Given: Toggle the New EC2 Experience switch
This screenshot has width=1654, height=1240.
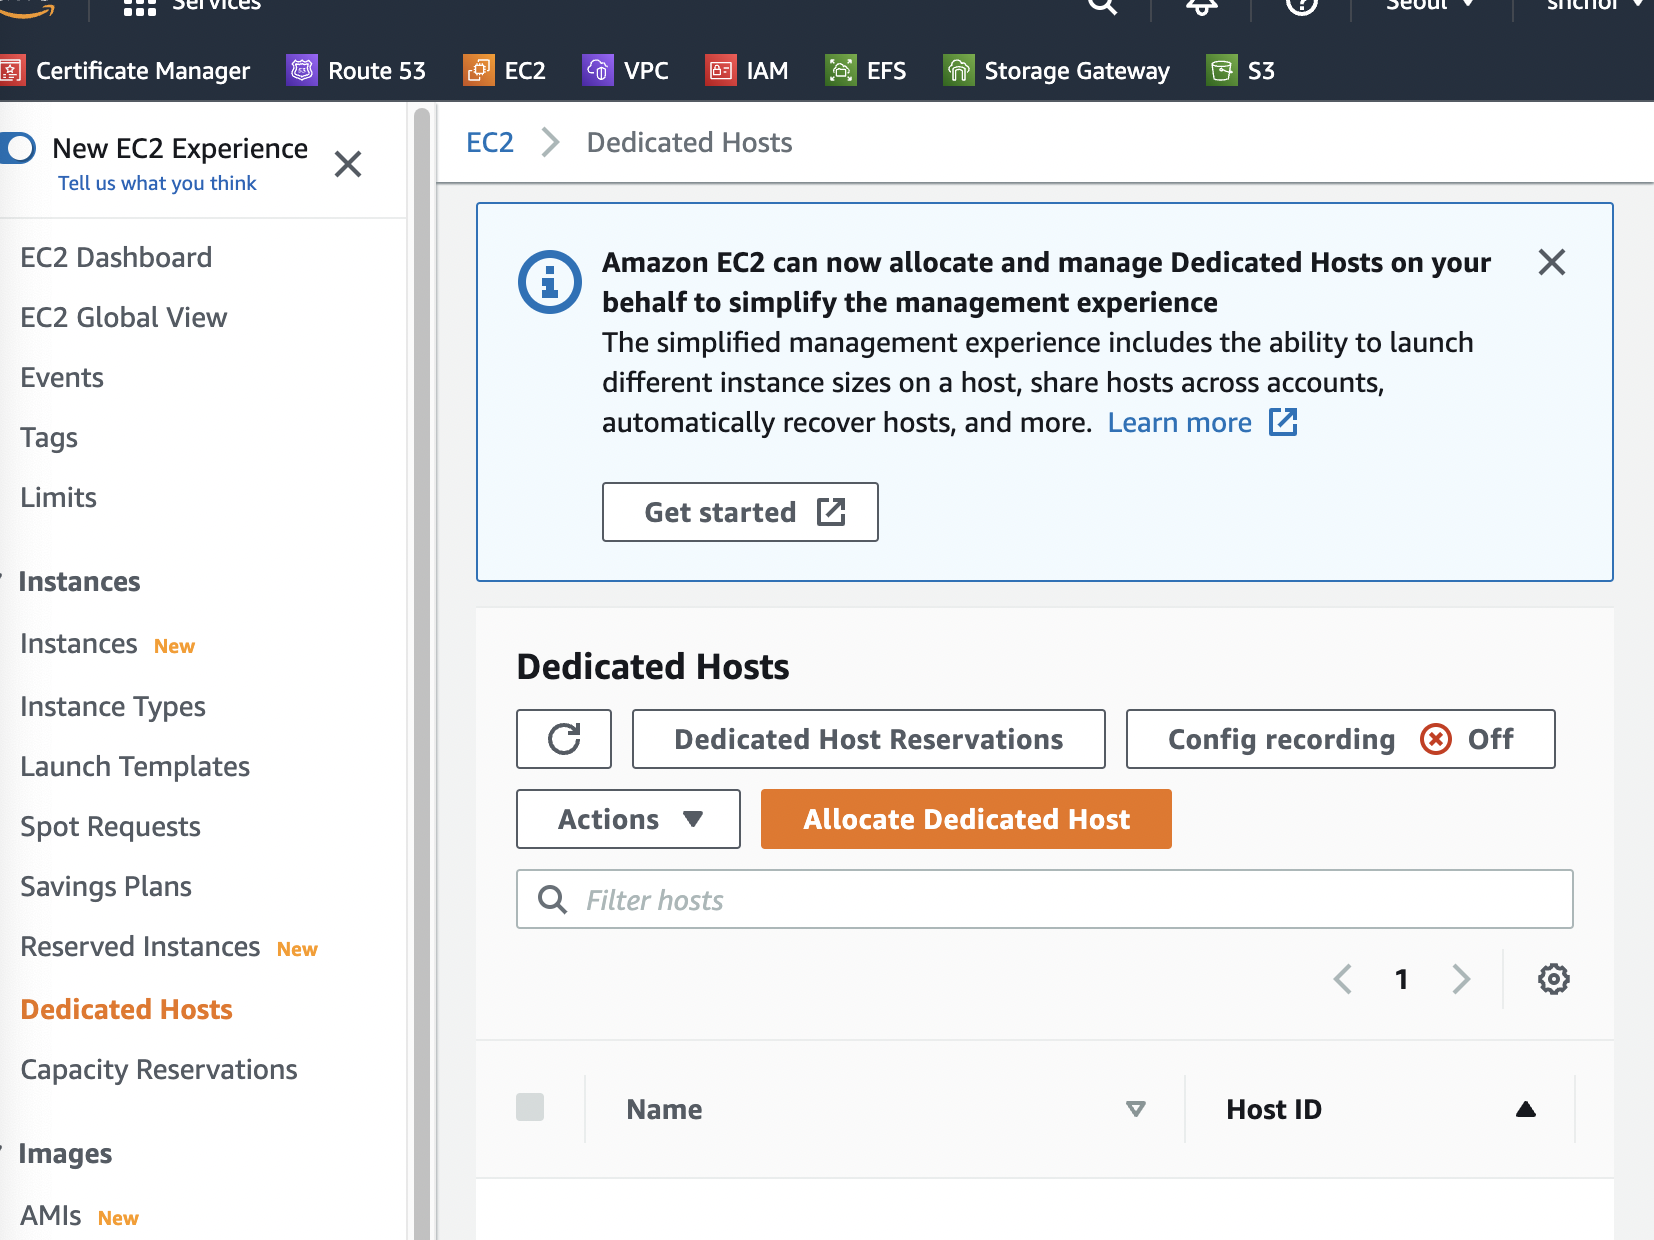Looking at the screenshot, I should [x=17, y=148].
